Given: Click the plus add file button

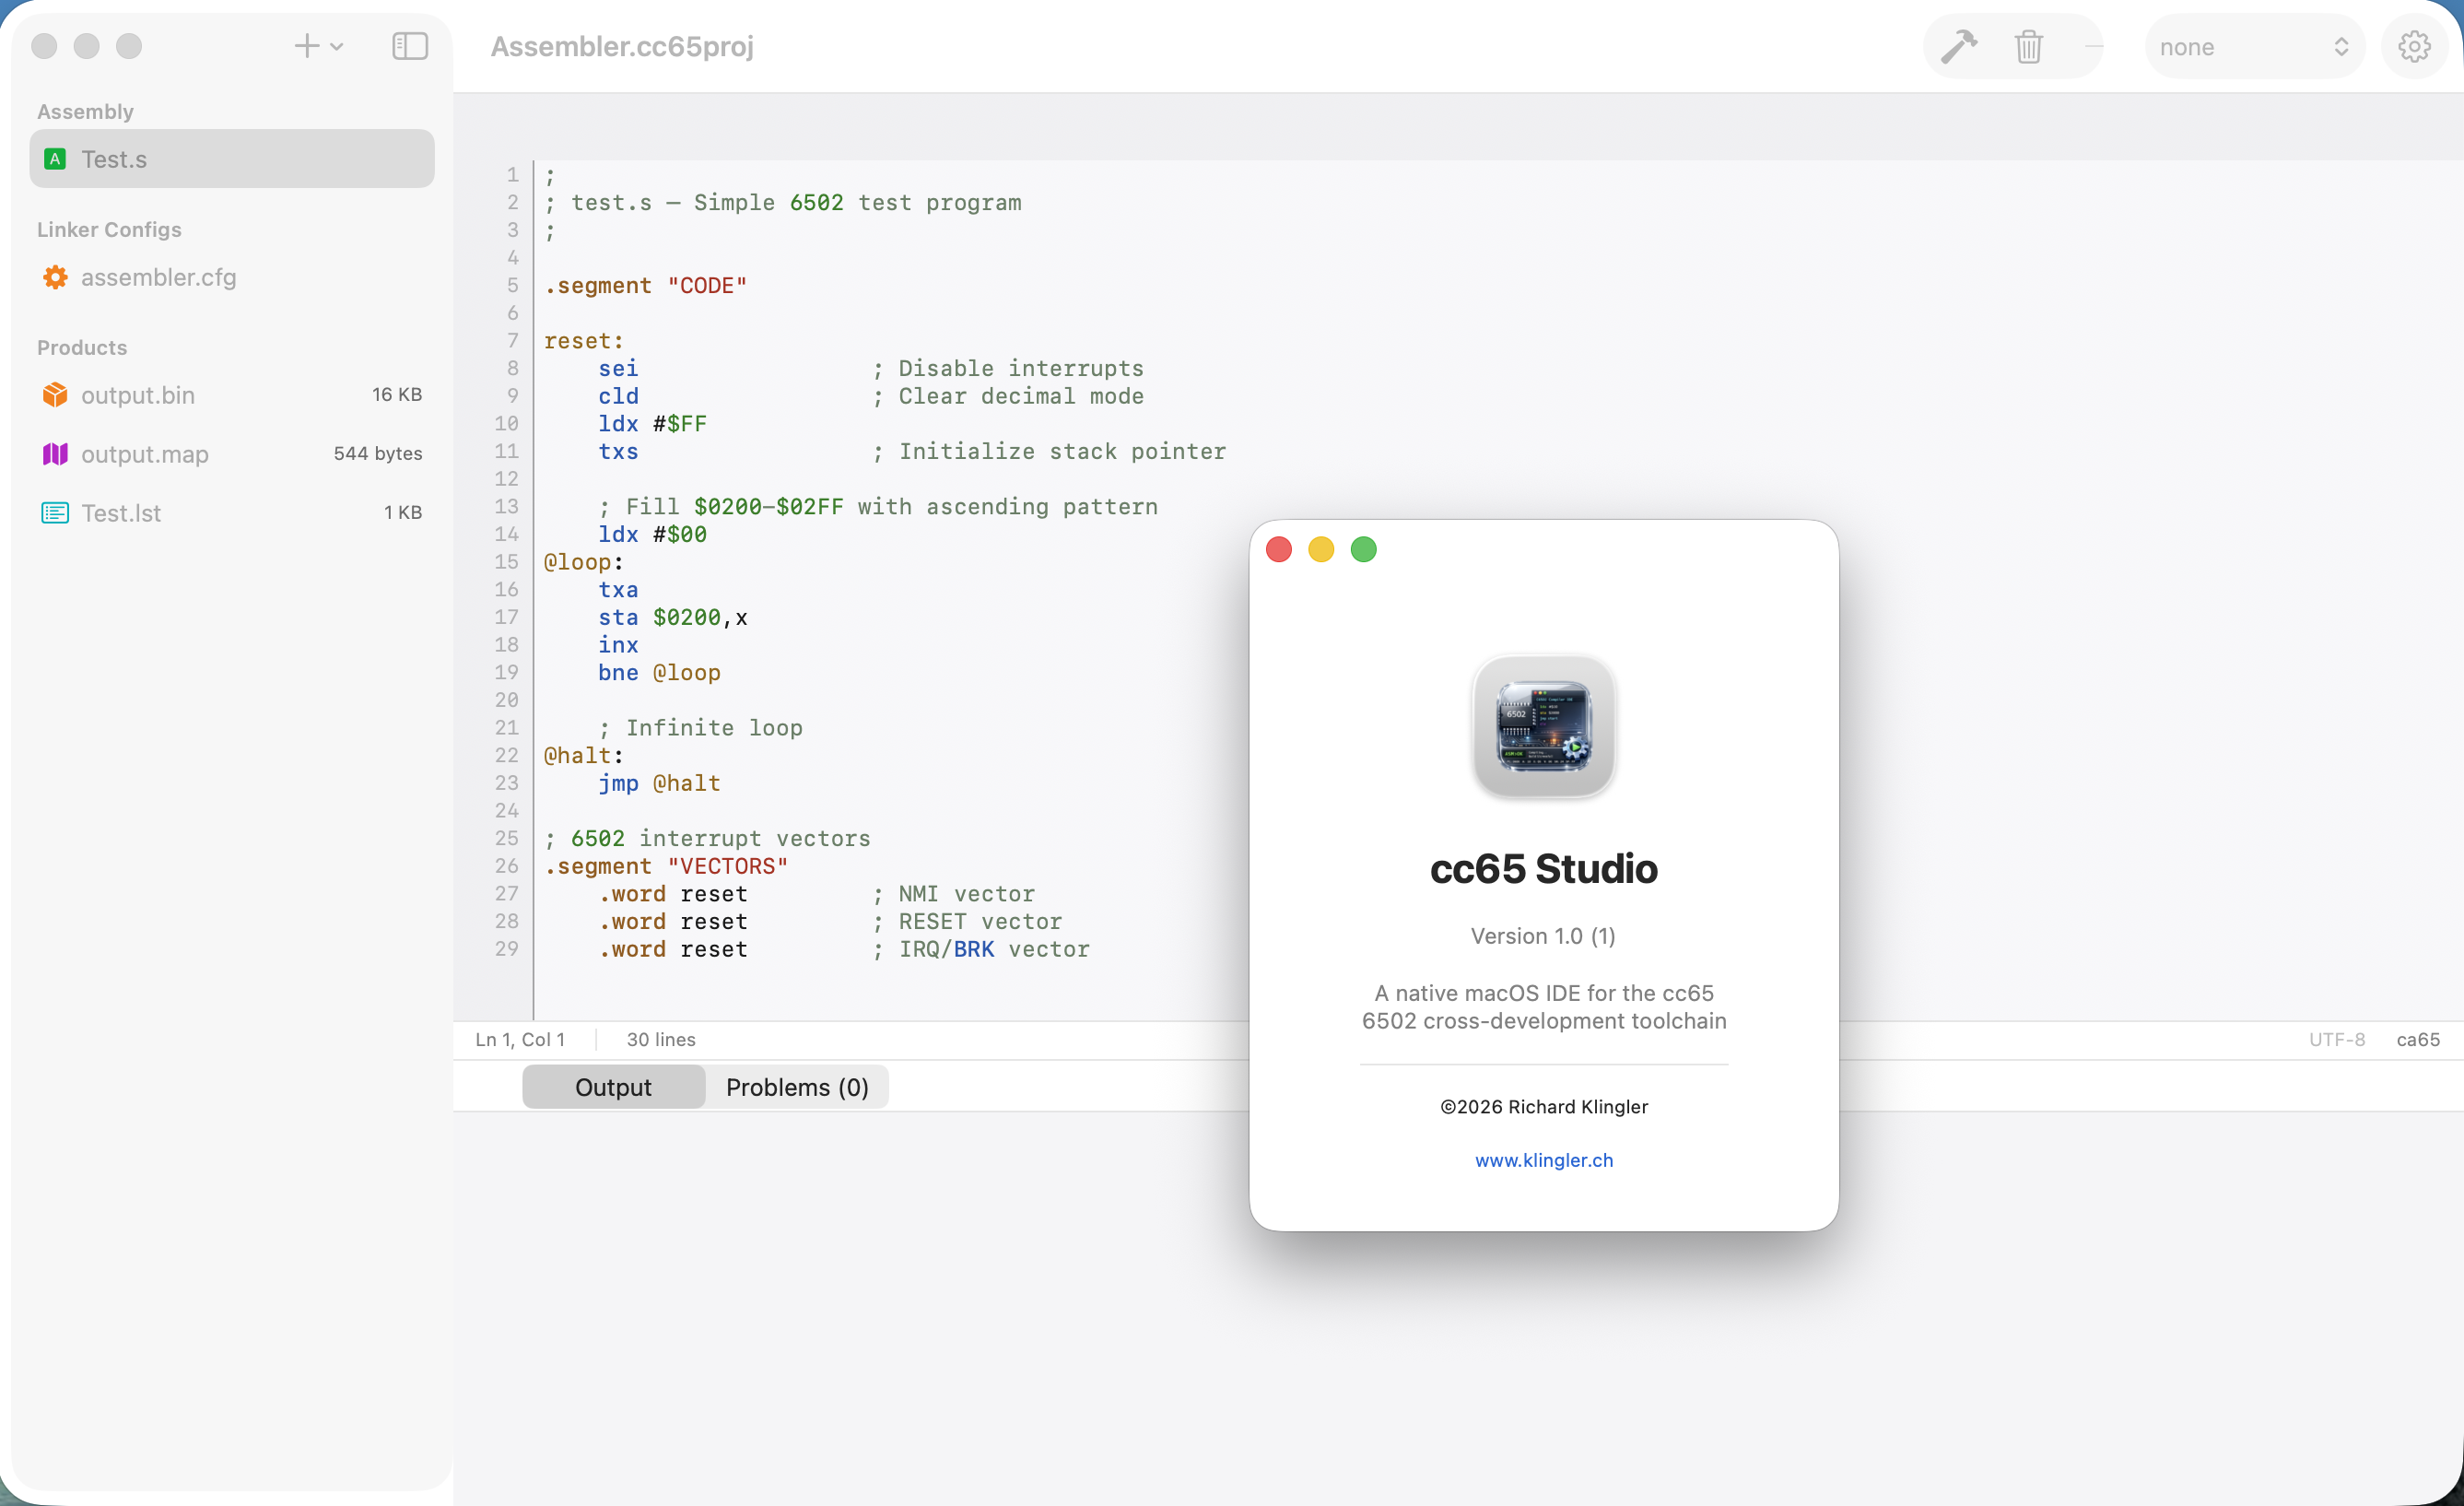Looking at the screenshot, I should pos(306,47).
